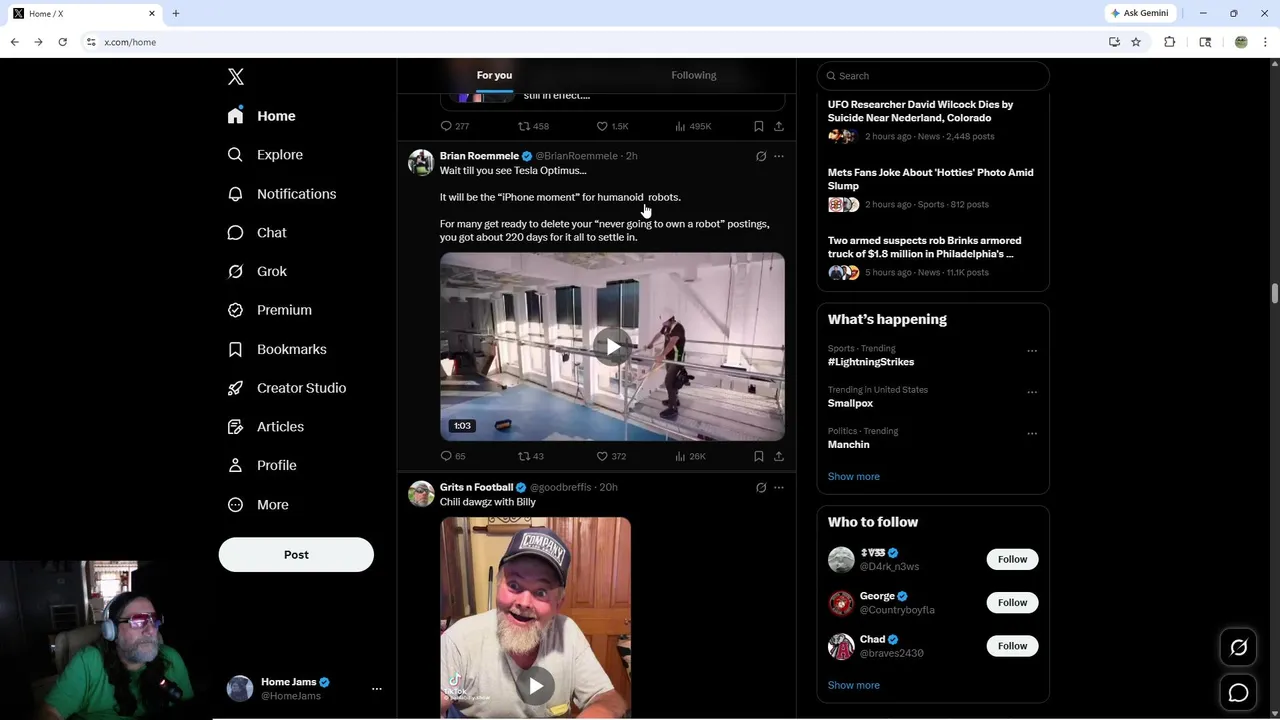Screen dimensions: 1280x720
Task: Expand the More menu in the sidebar
Action: [x=258, y=505]
